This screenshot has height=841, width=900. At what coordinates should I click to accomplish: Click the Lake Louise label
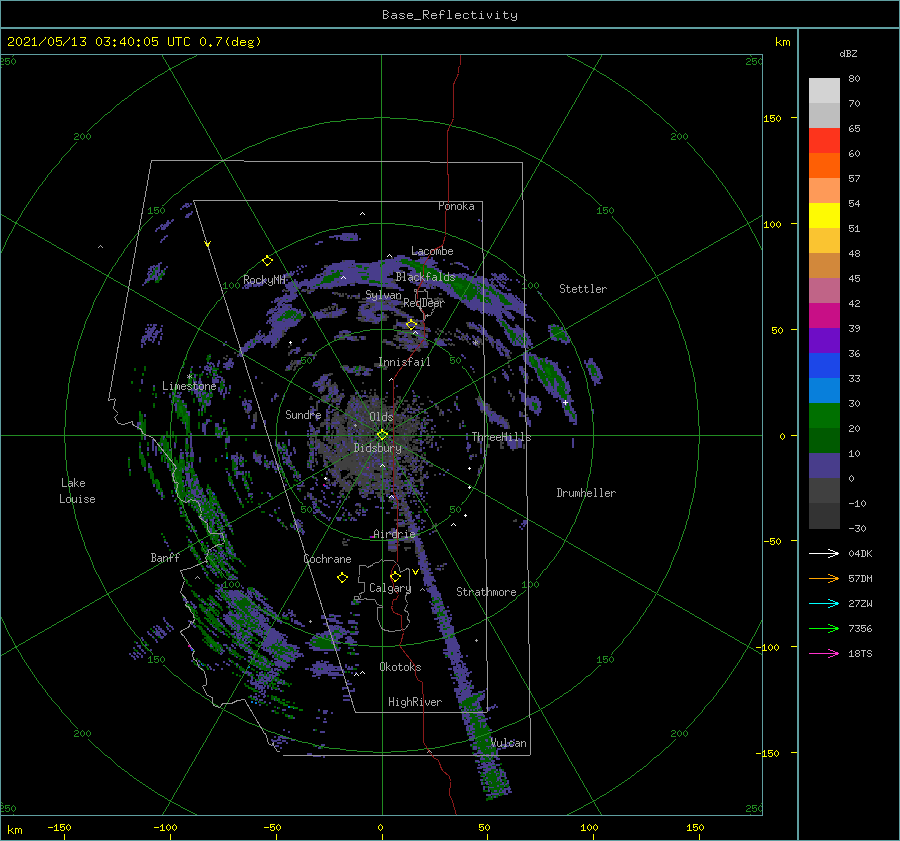(x=77, y=491)
